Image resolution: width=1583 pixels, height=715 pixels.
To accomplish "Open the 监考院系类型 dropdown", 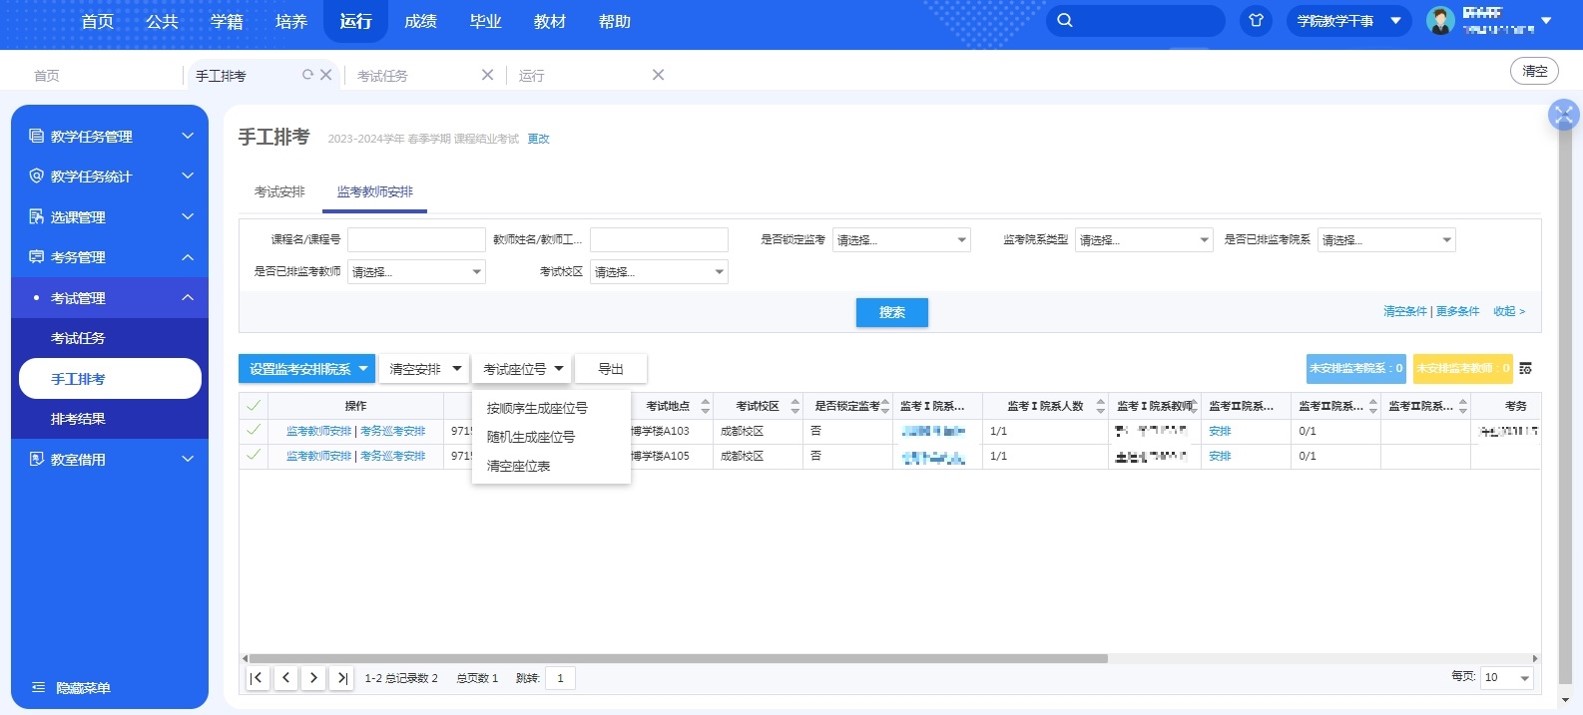I will [1143, 240].
